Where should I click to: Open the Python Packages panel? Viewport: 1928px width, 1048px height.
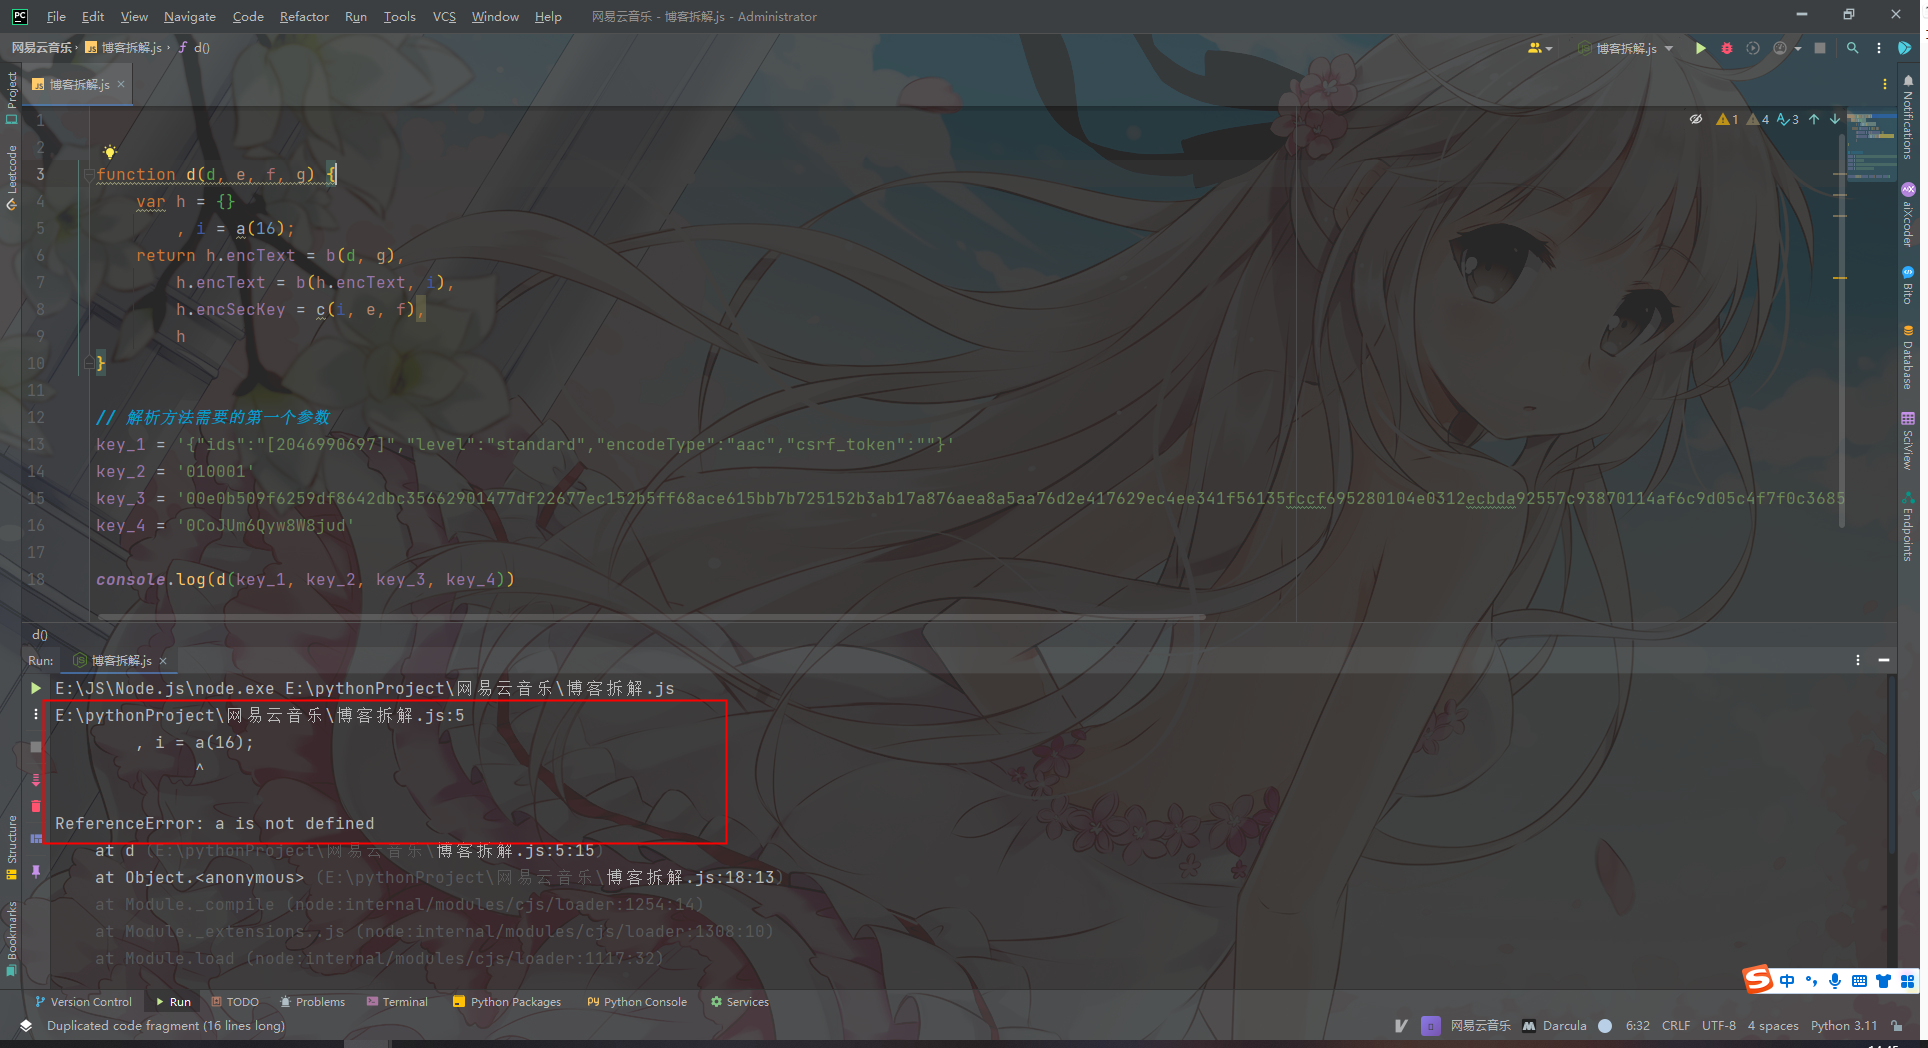(x=507, y=1002)
